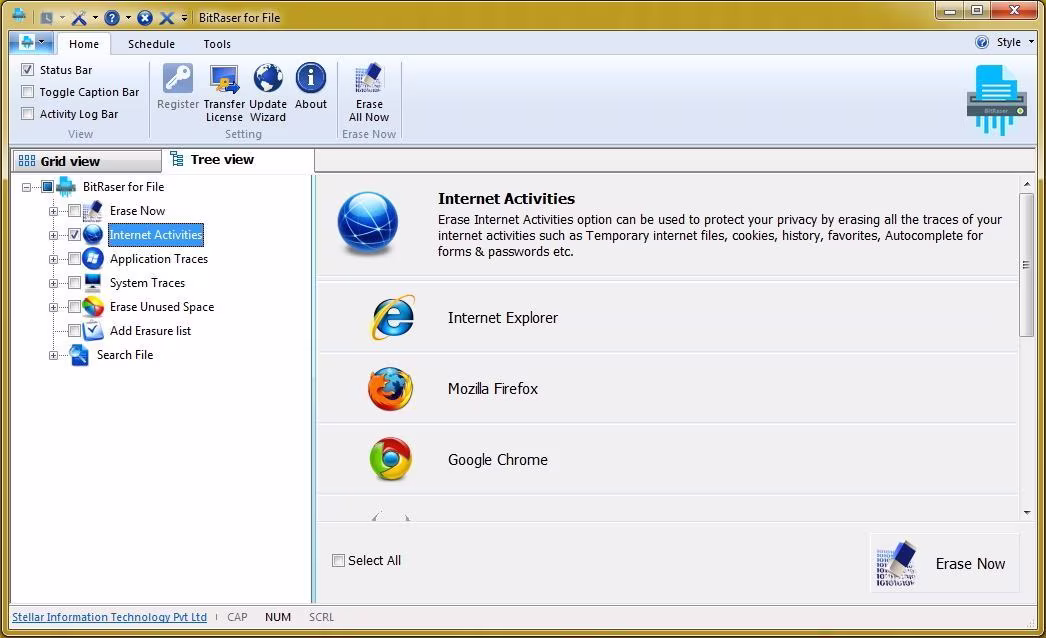This screenshot has height=638, width=1046.
Task: Click the BitRaser logo in title bar
Action: (19, 15)
